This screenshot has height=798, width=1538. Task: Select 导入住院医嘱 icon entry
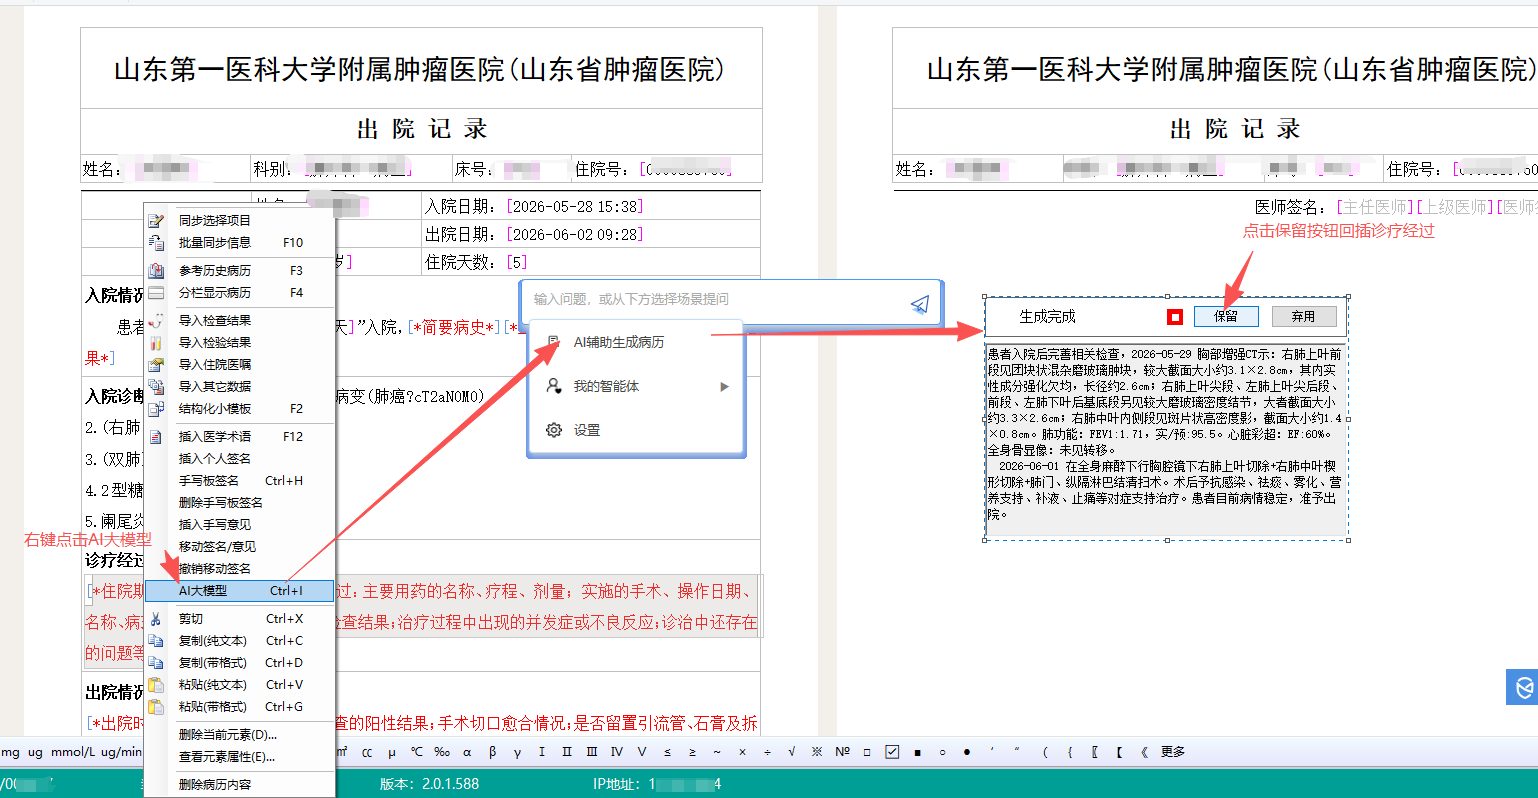point(156,364)
